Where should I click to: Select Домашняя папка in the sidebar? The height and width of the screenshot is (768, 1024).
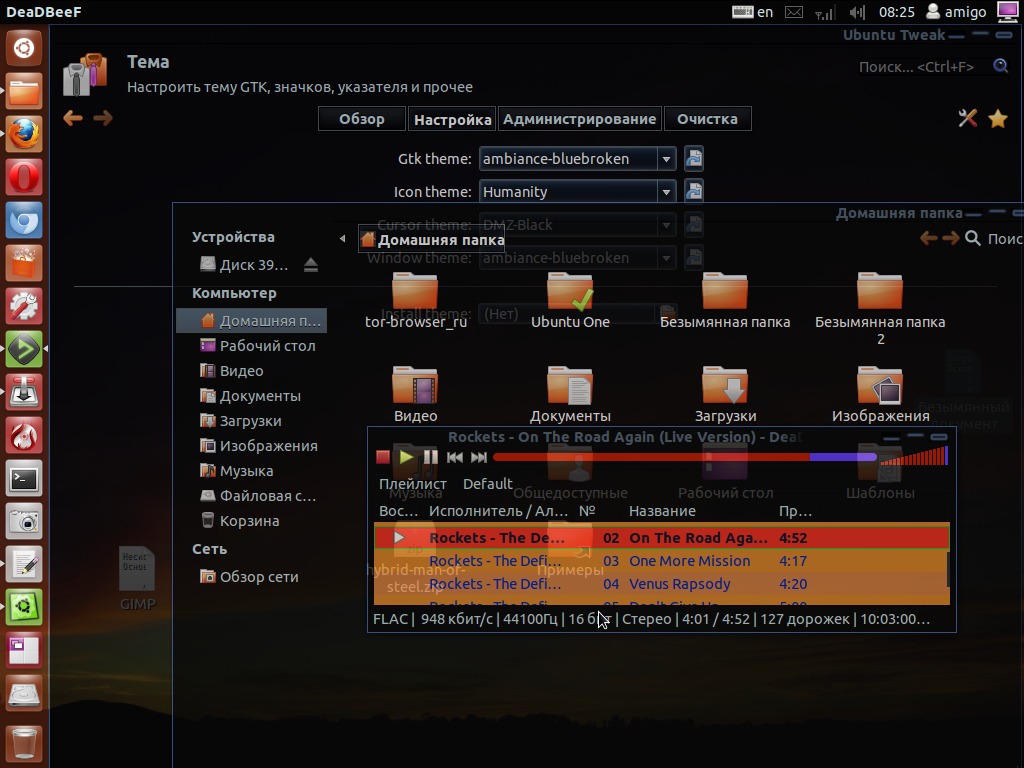tap(251, 321)
